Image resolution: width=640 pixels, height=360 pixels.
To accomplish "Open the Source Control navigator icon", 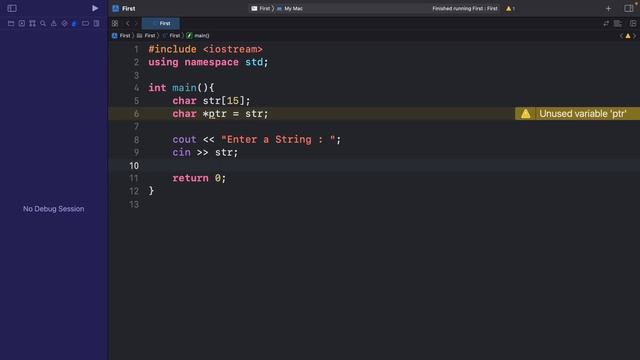I will pos(22,24).
